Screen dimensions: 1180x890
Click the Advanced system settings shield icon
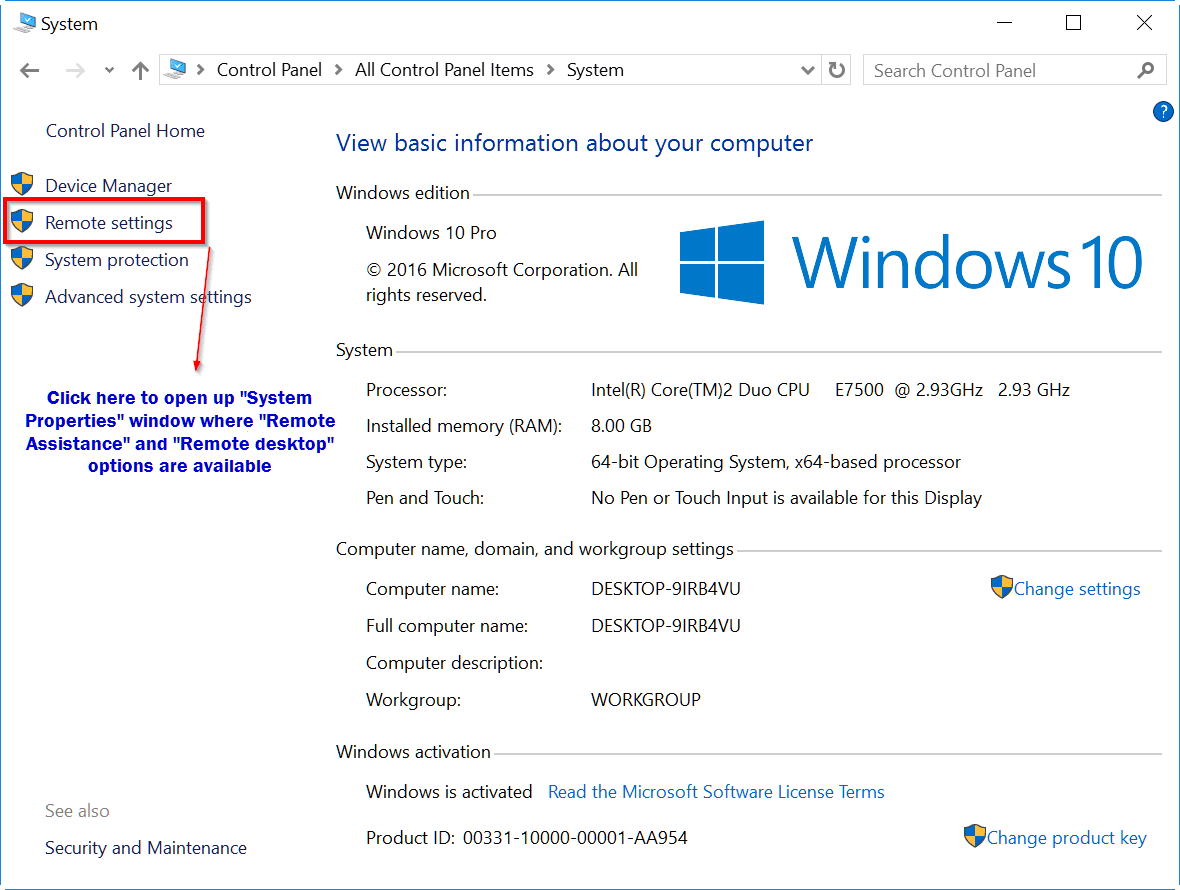[22, 296]
